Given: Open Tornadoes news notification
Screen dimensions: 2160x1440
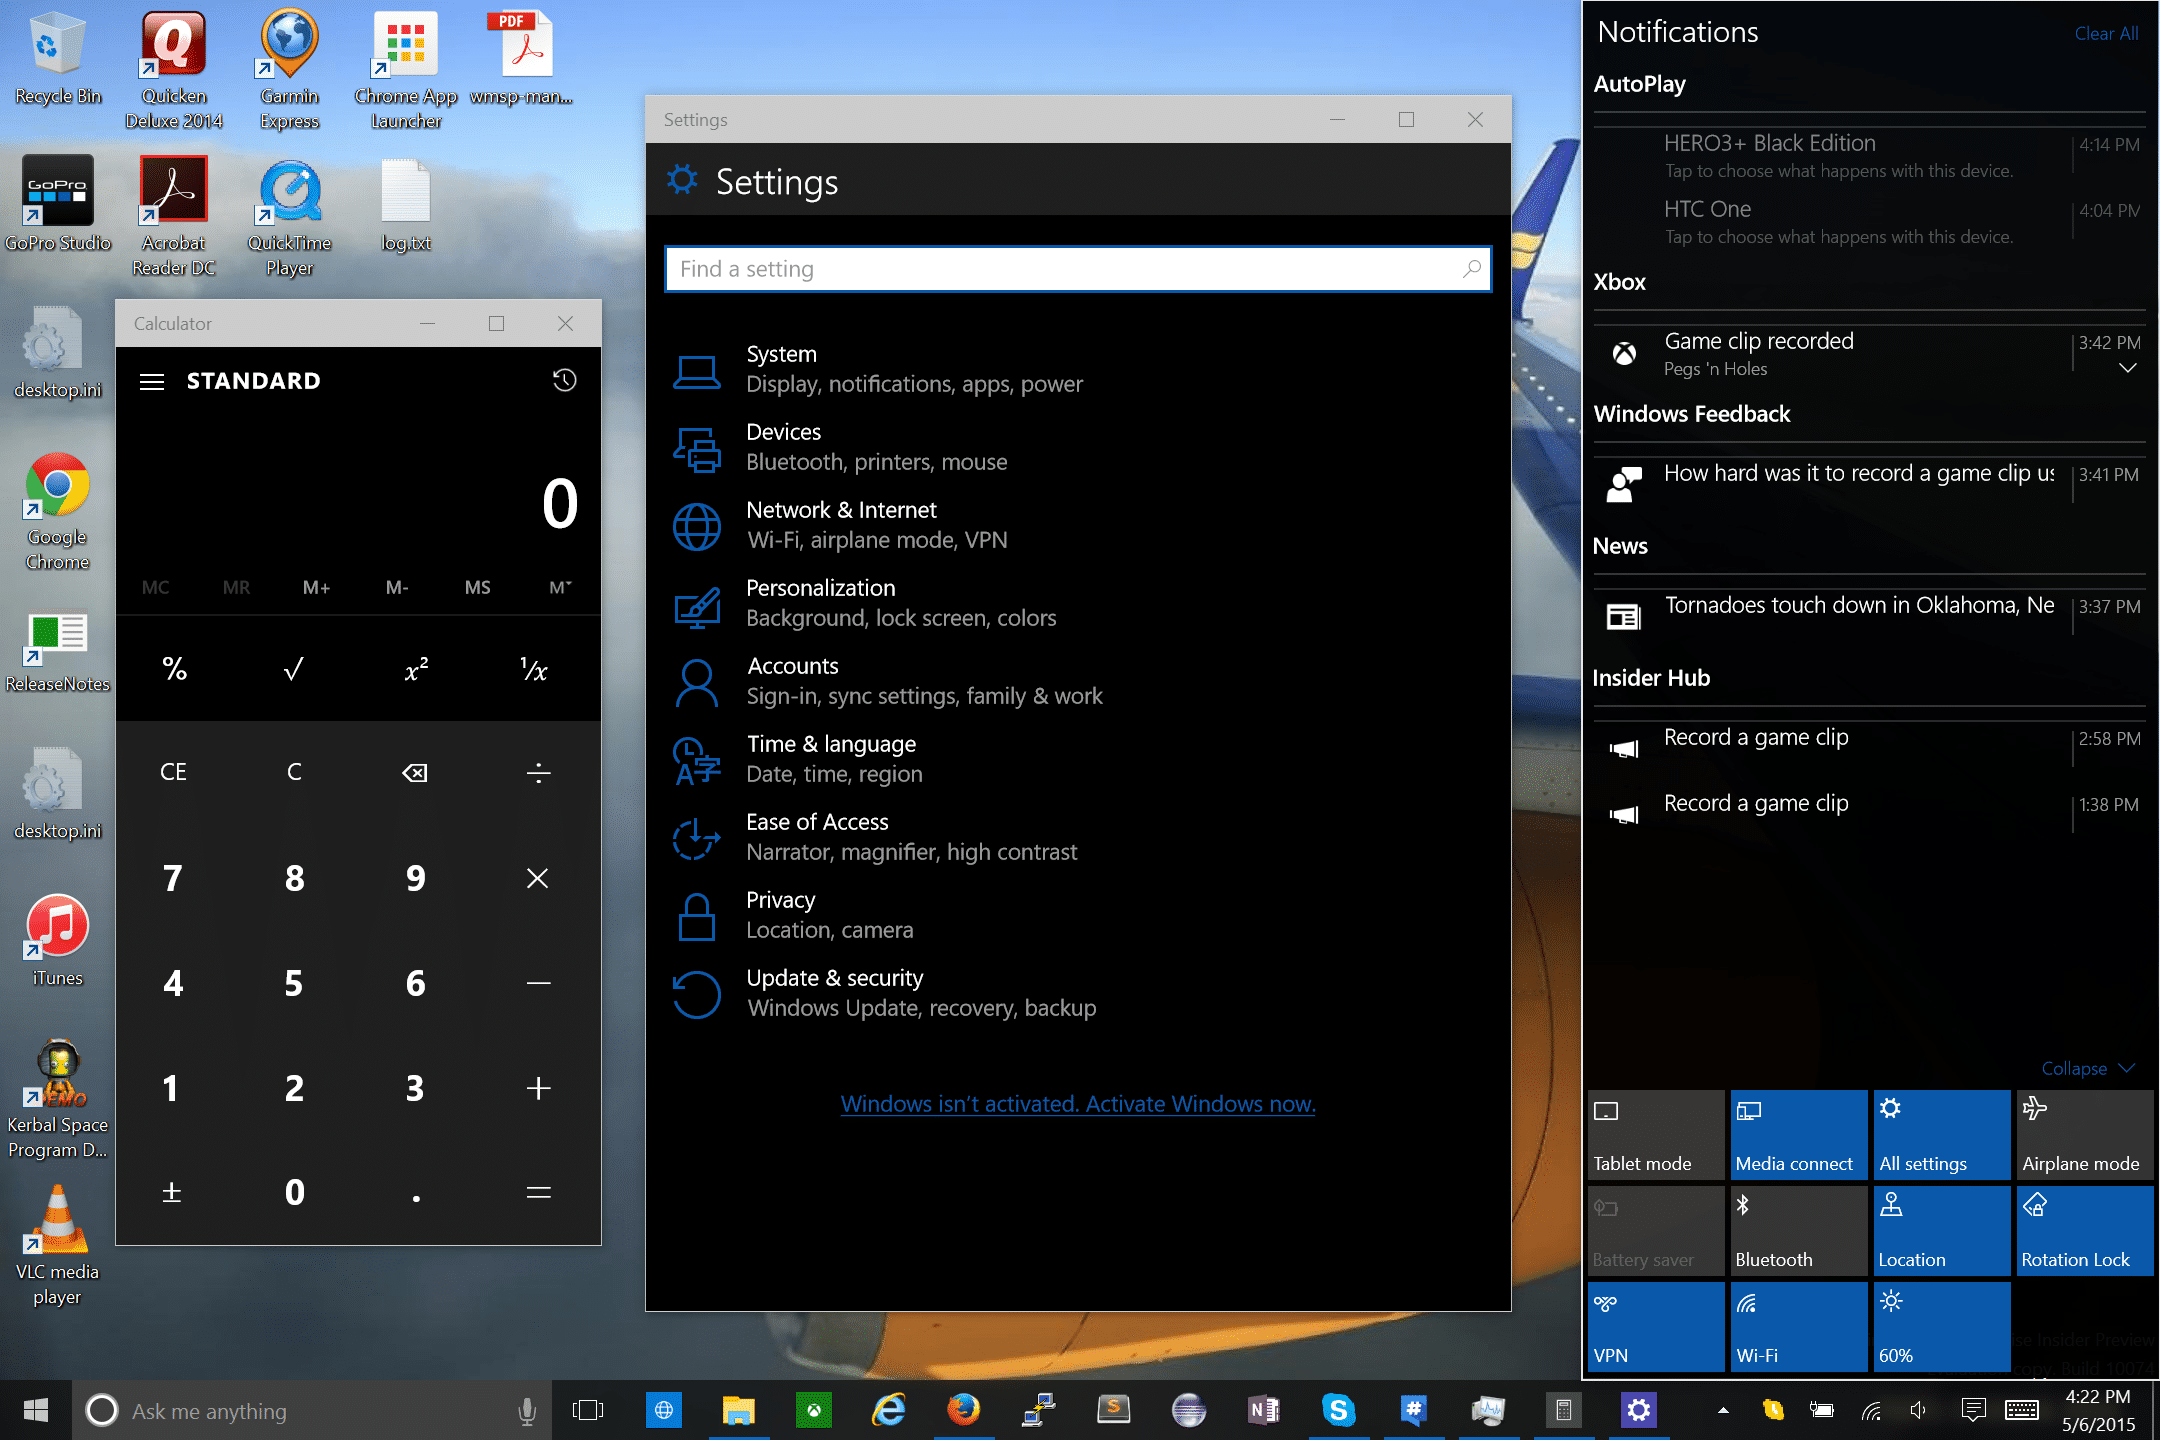Looking at the screenshot, I should point(1868,615).
